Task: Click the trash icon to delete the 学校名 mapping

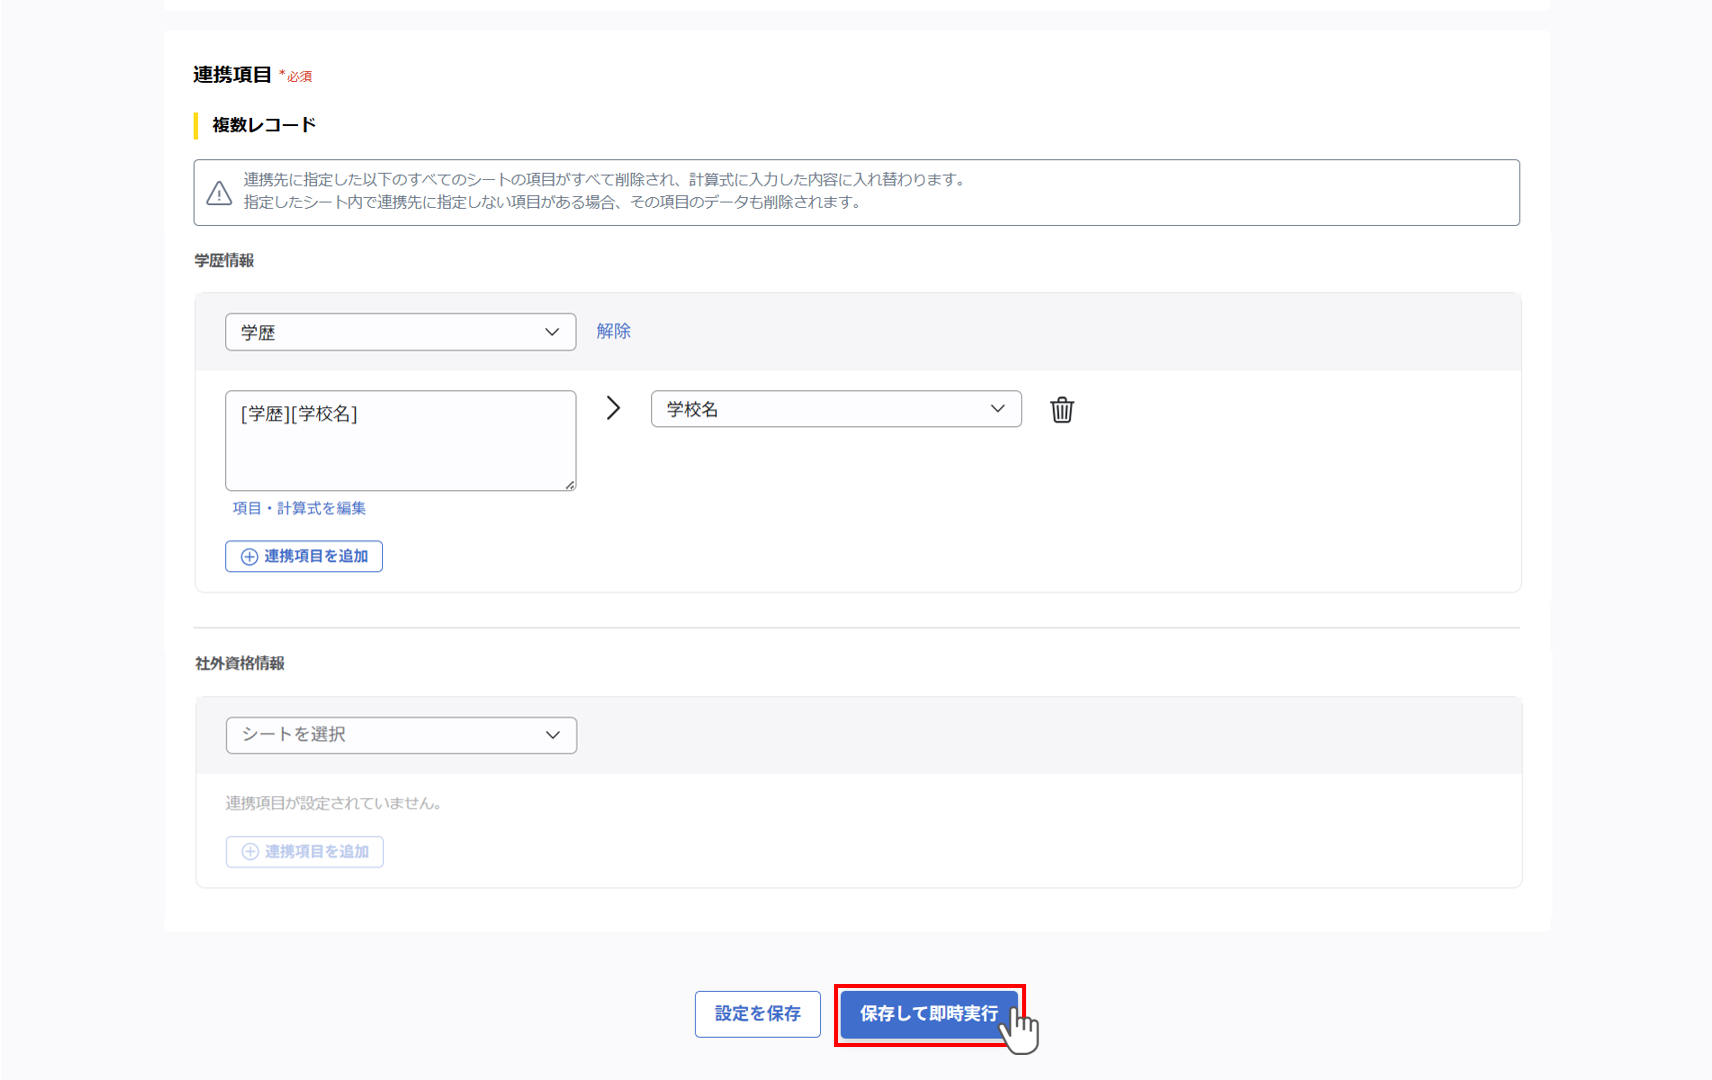Action: coord(1061,409)
